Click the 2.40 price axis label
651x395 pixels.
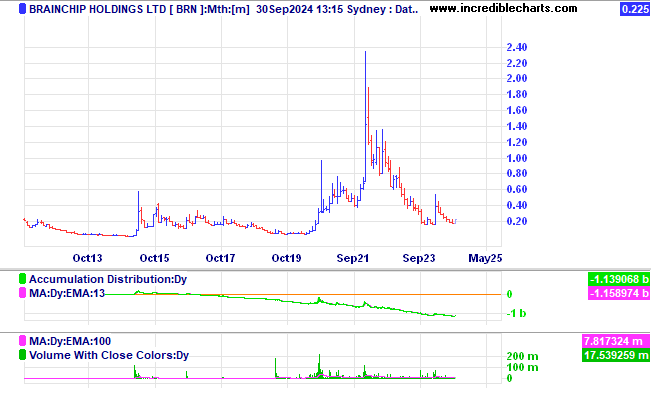[516, 47]
